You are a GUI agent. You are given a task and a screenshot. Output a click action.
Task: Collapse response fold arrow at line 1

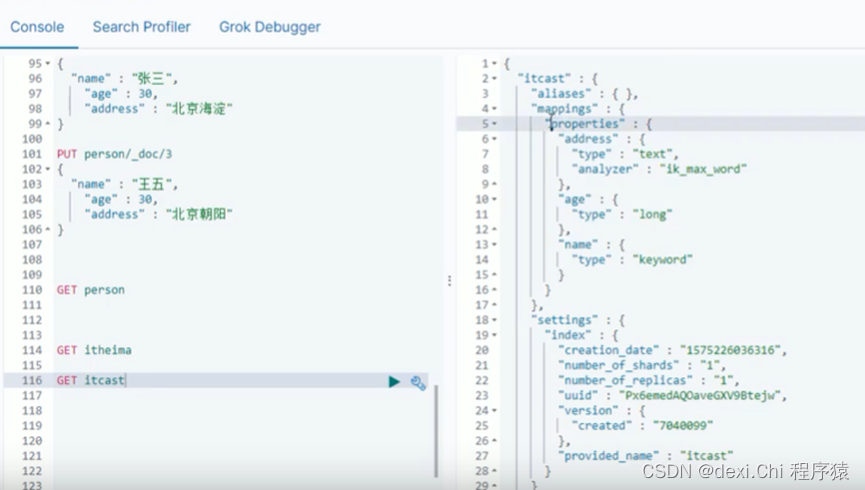pyautogui.click(x=494, y=63)
